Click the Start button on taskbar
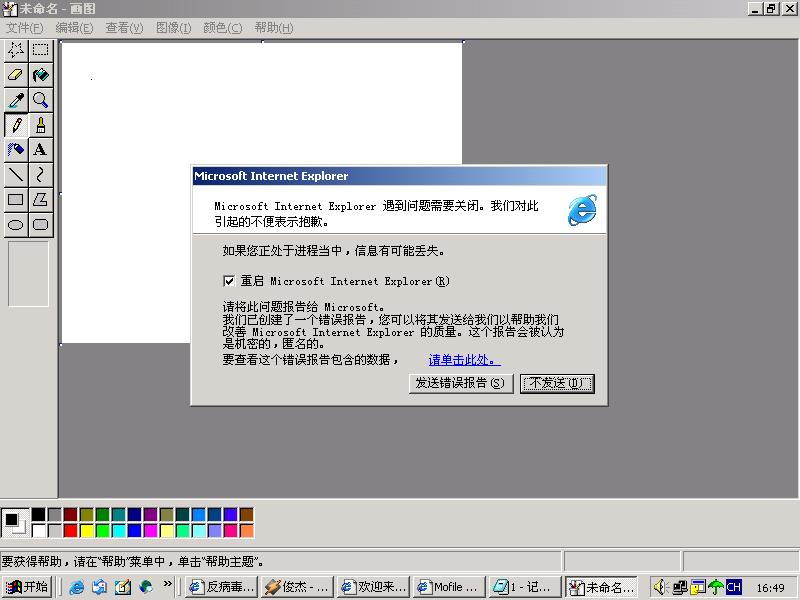Screen dimensions: 800x600 pyautogui.click(x=27, y=587)
